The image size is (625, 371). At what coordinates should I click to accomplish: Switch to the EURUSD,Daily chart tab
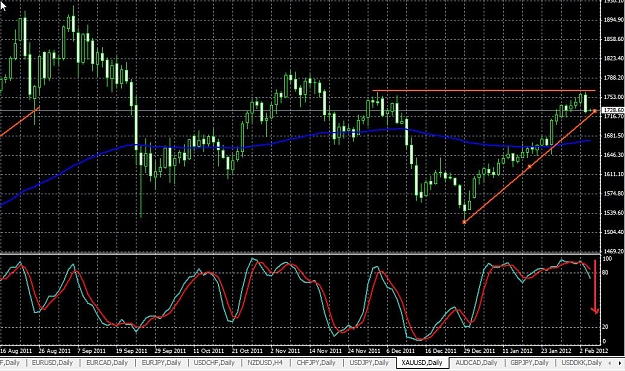click(x=52, y=363)
